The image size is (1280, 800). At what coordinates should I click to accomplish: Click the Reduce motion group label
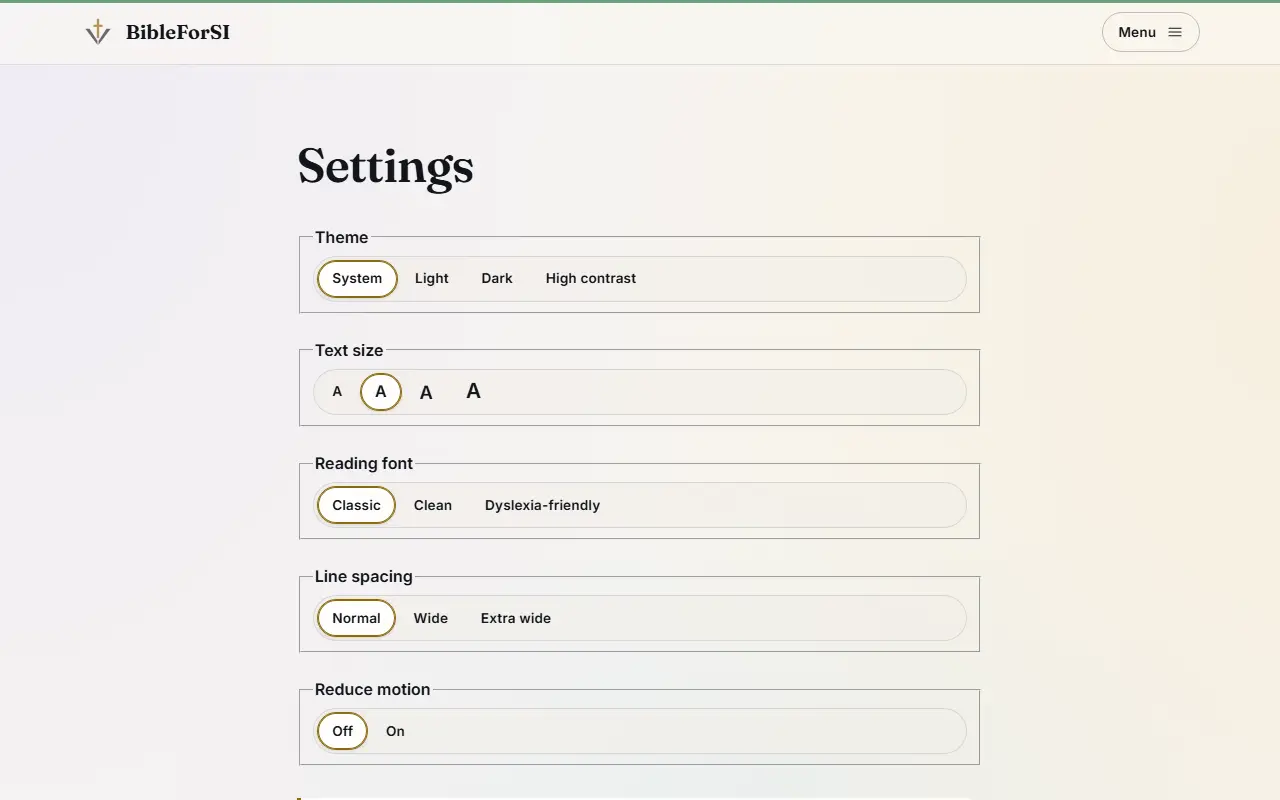[x=372, y=689]
